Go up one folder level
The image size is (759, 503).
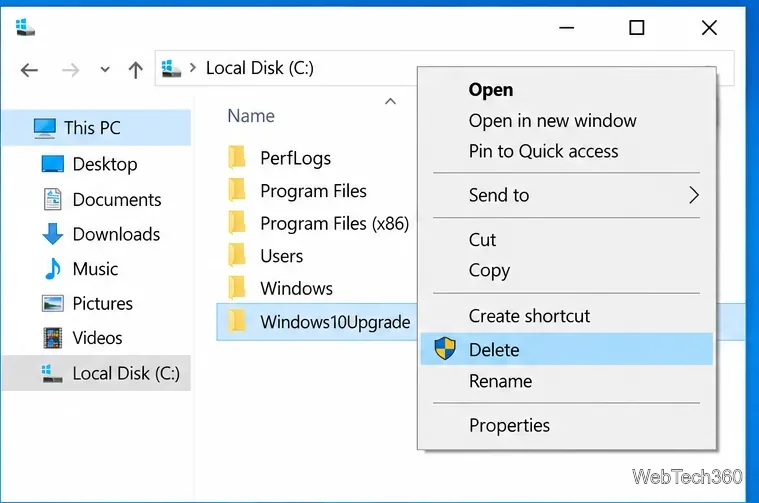click(x=136, y=70)
